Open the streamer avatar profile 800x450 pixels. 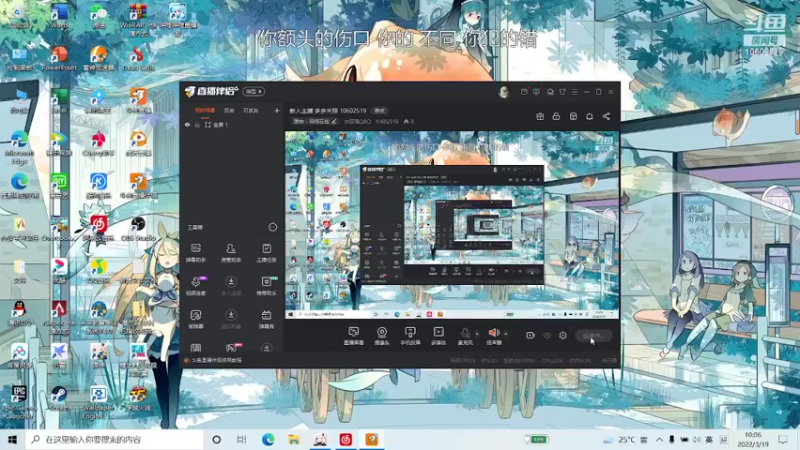(x=504, y=92)
